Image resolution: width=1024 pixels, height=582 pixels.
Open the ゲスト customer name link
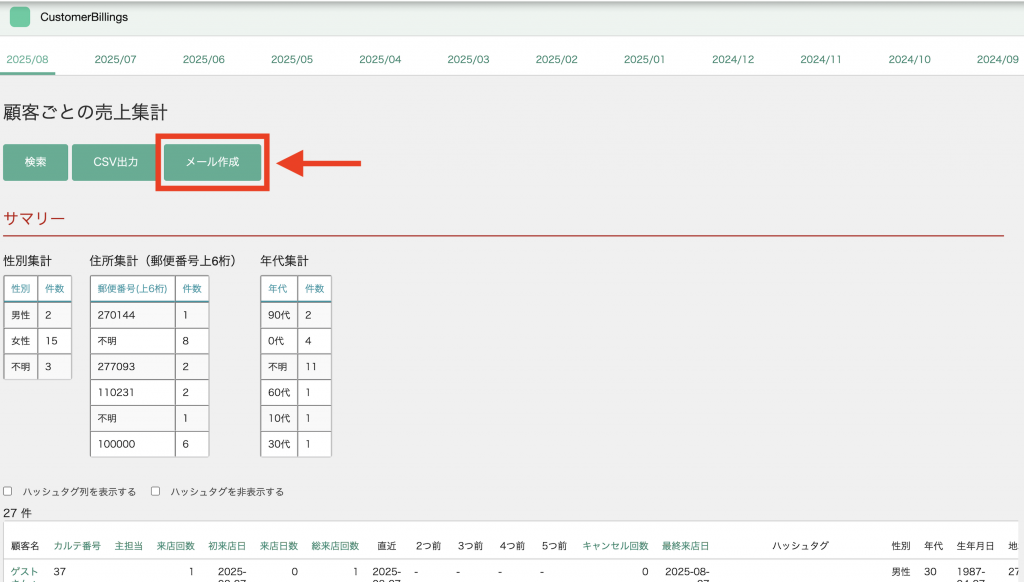pyautogui.click(x=24, y=571)
